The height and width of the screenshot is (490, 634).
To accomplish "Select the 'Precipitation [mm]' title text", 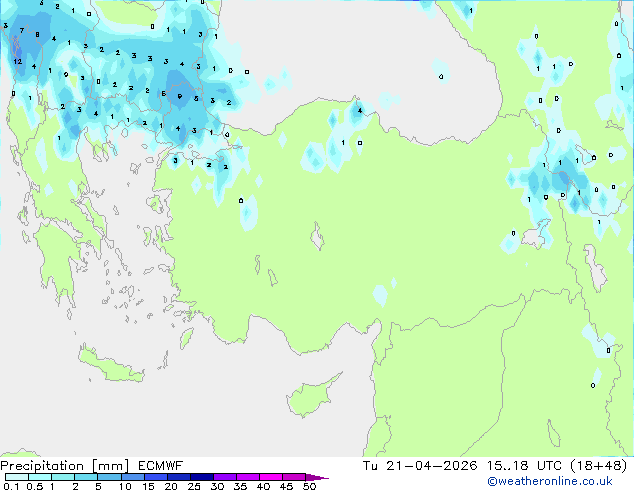I will 64,466.
